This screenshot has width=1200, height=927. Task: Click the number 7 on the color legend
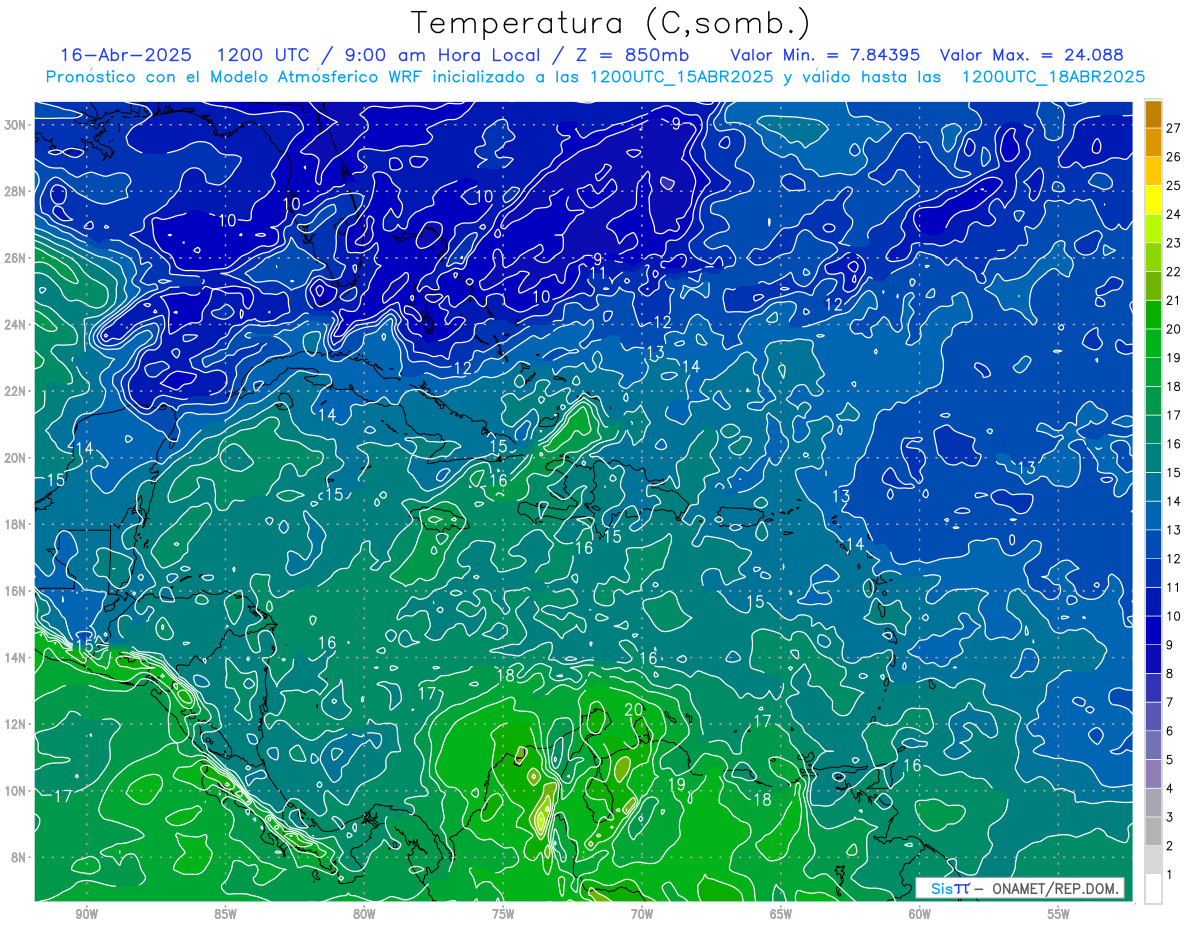[x=1171, y=702]
